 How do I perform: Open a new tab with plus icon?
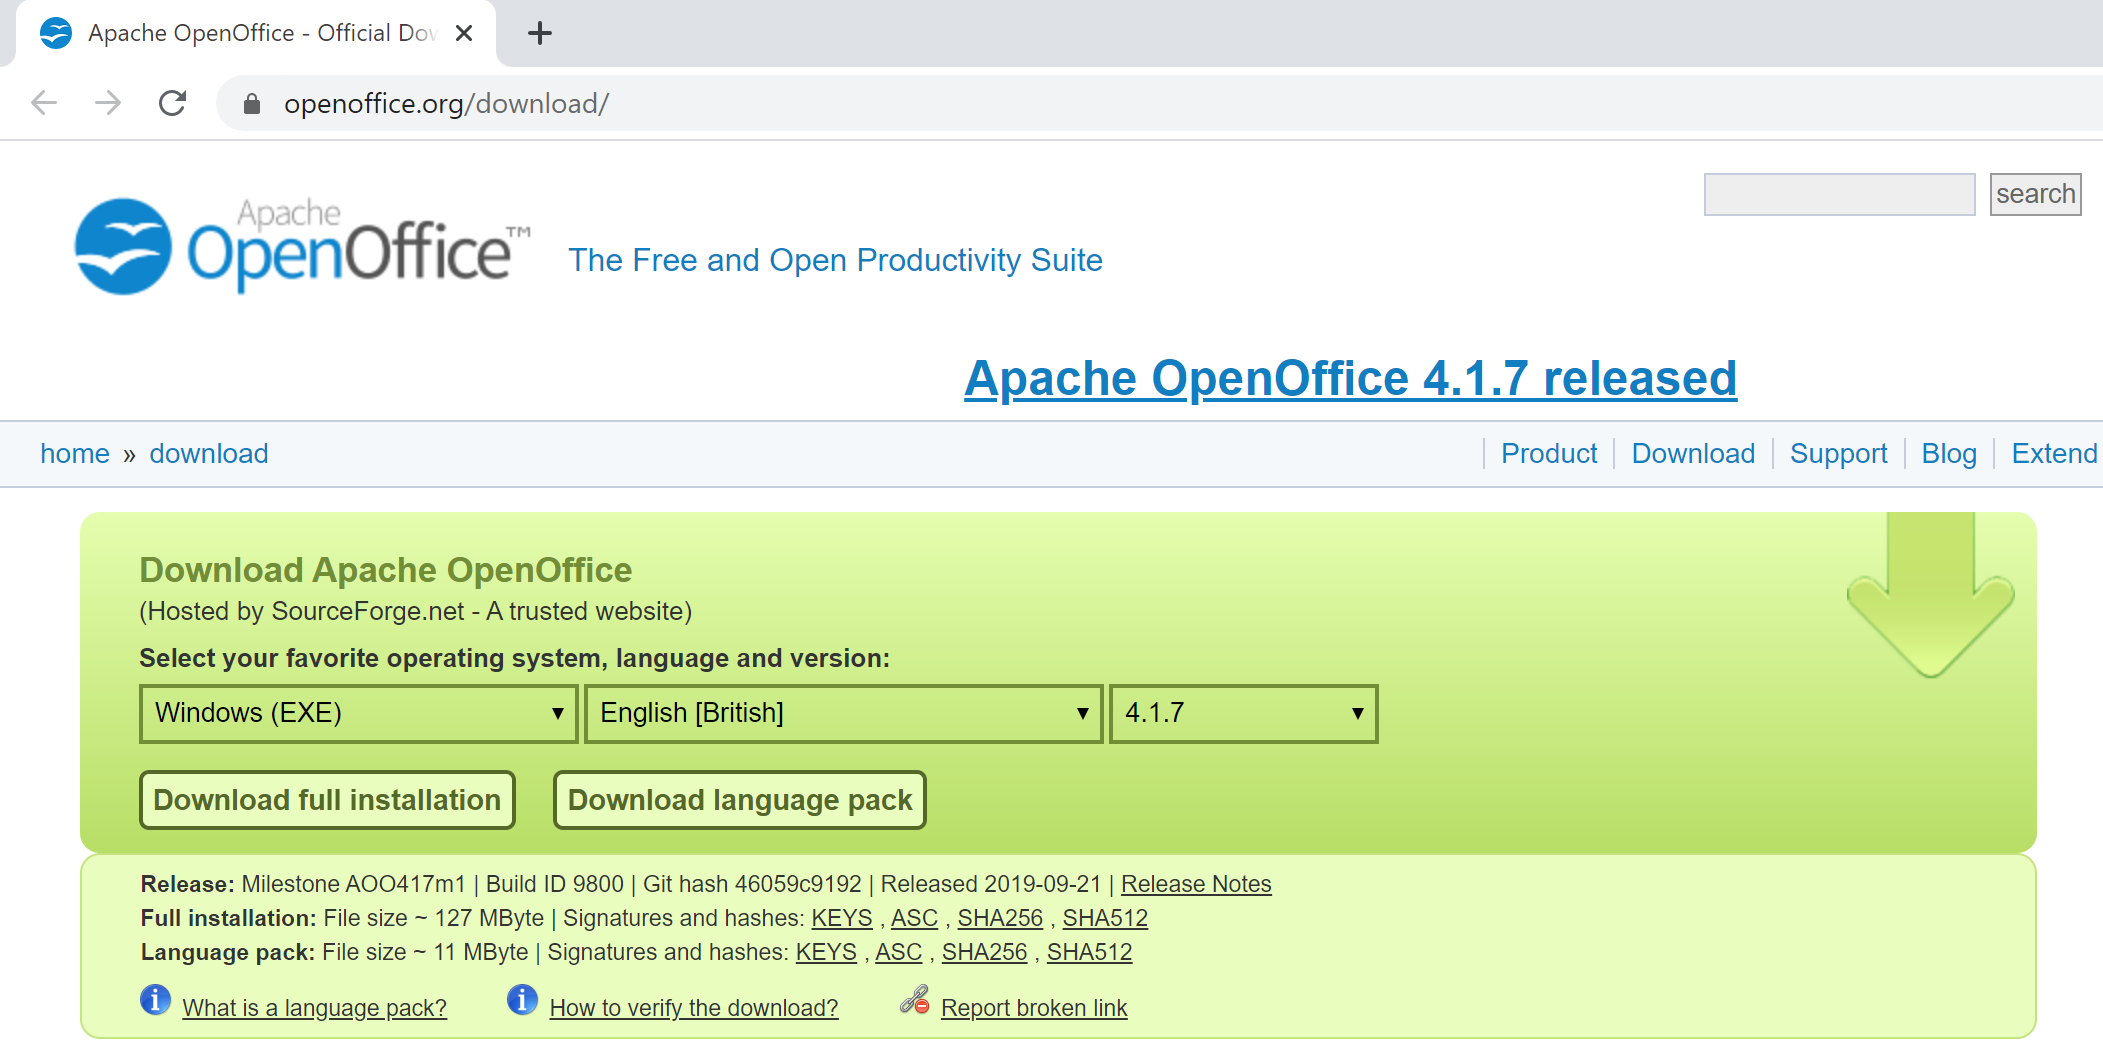(540, 33)
